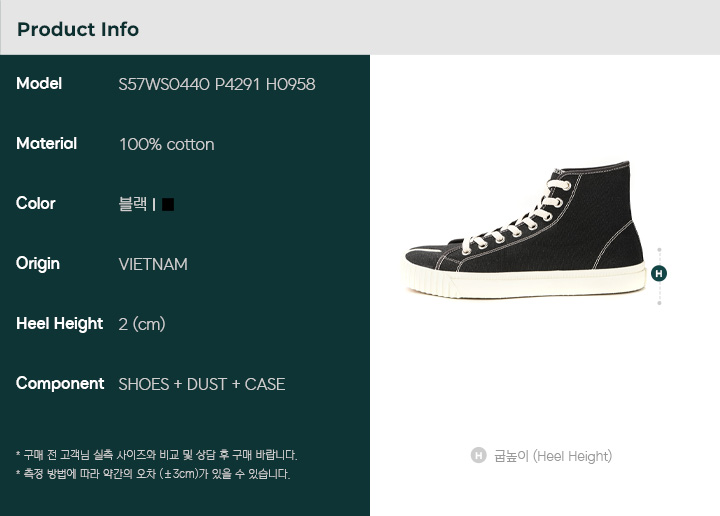Image resolution: width=720 pixels, height=516 pixels.
Task: Click the 2 (cm) heel height value
Action: tap(142, 324)
